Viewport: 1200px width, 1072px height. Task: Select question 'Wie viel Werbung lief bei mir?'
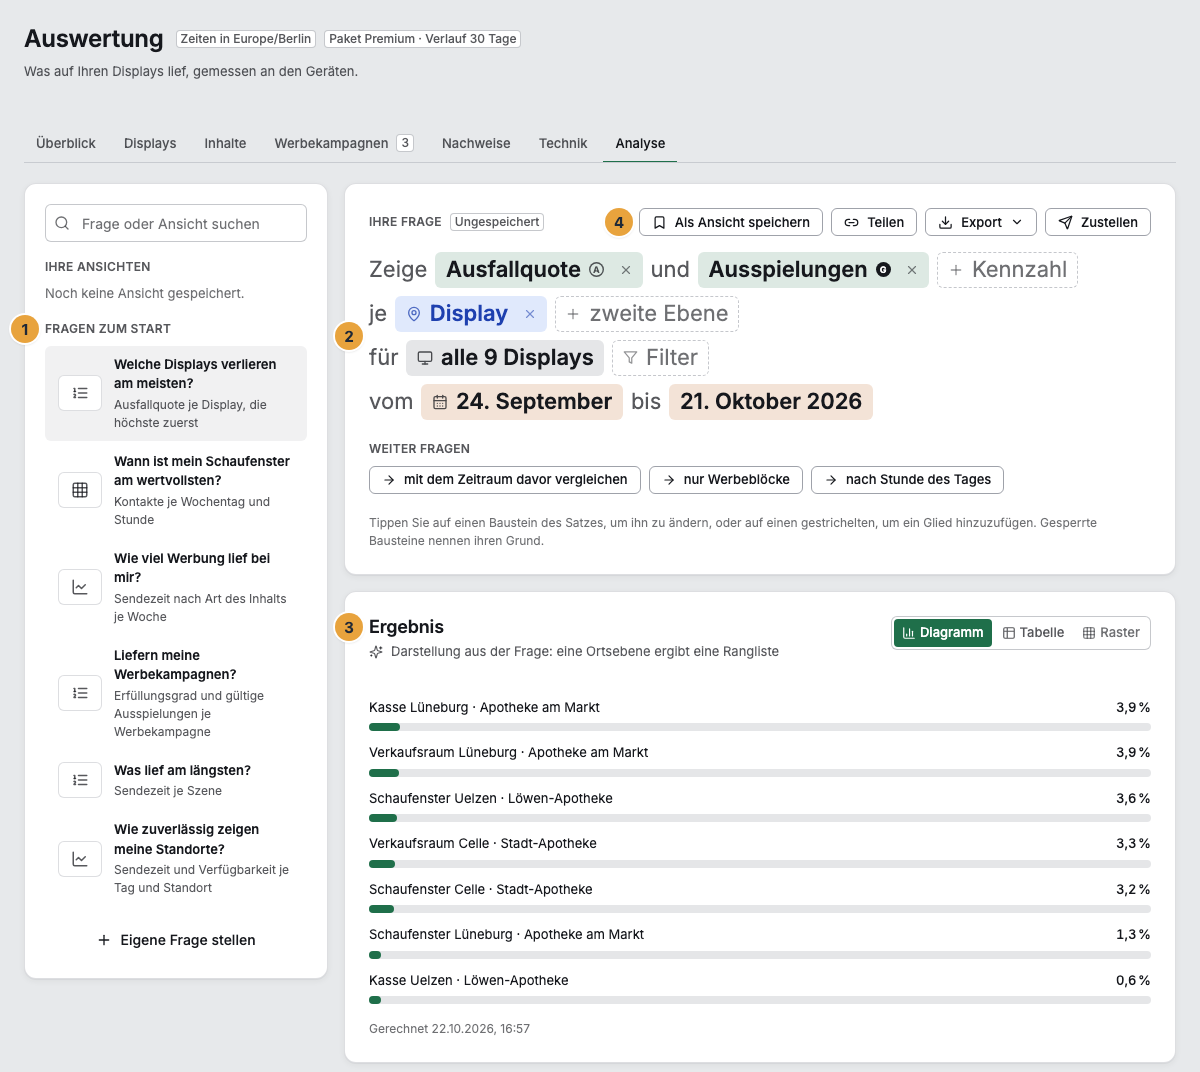coord(176,587)
